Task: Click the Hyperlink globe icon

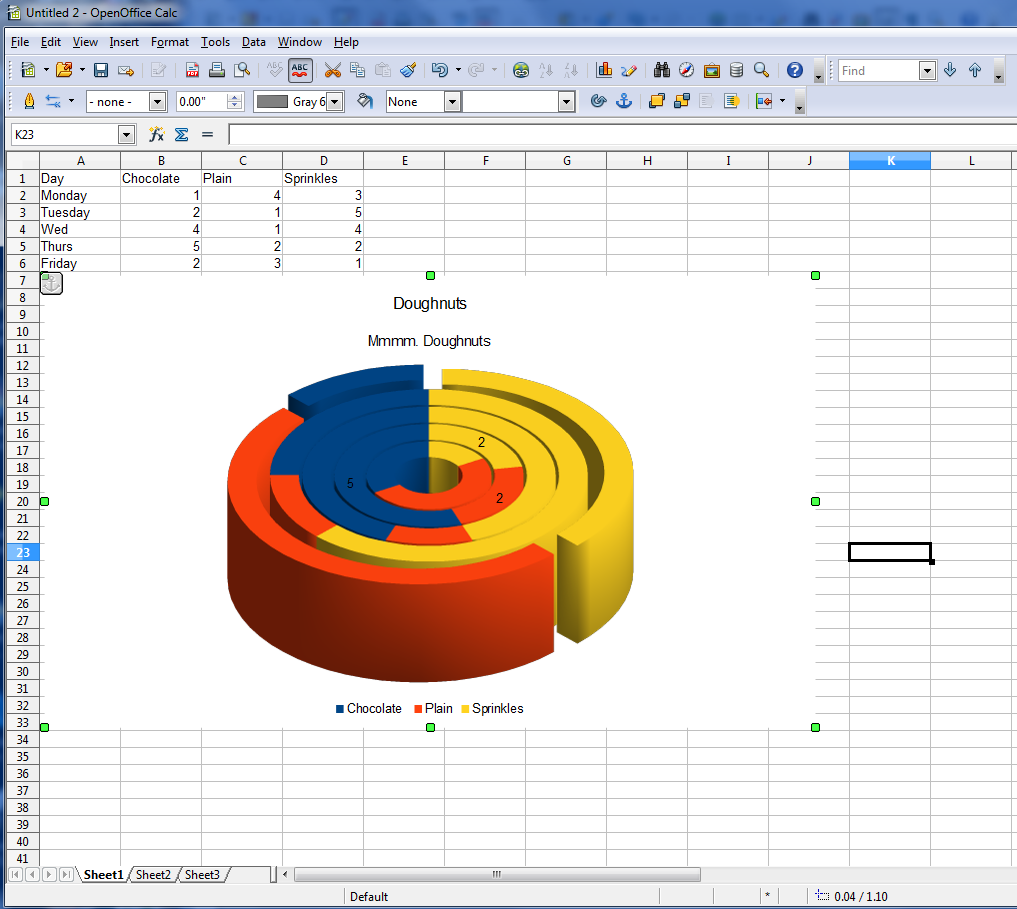Action: (520, 70)
